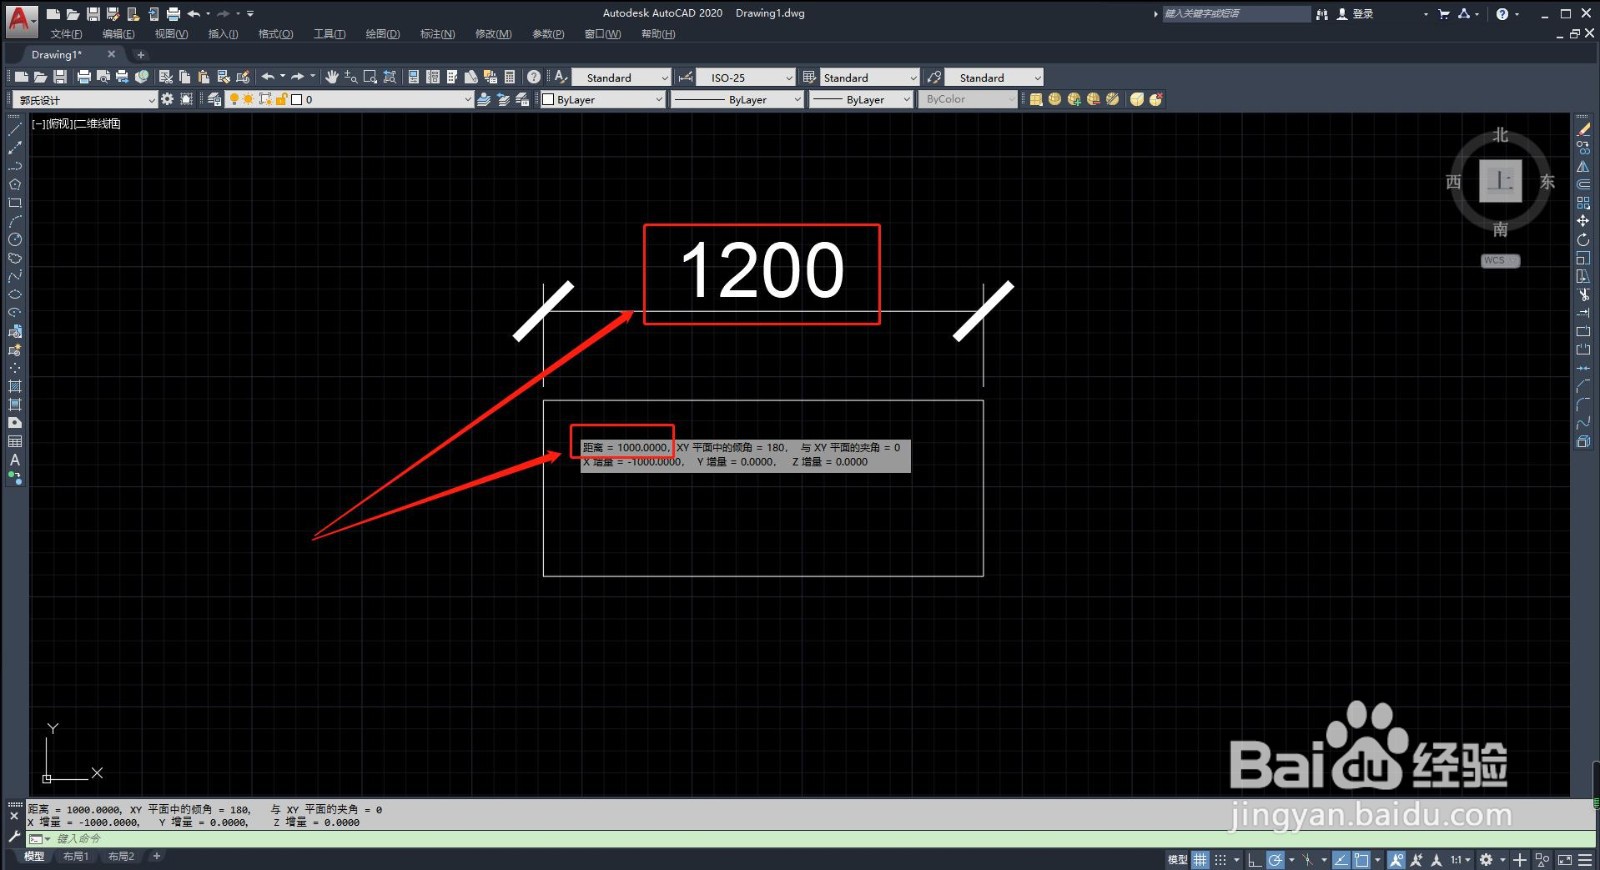Click the 模型 status bar button
This screenshot has height=870, width=1600.
tap(1177, 860)
